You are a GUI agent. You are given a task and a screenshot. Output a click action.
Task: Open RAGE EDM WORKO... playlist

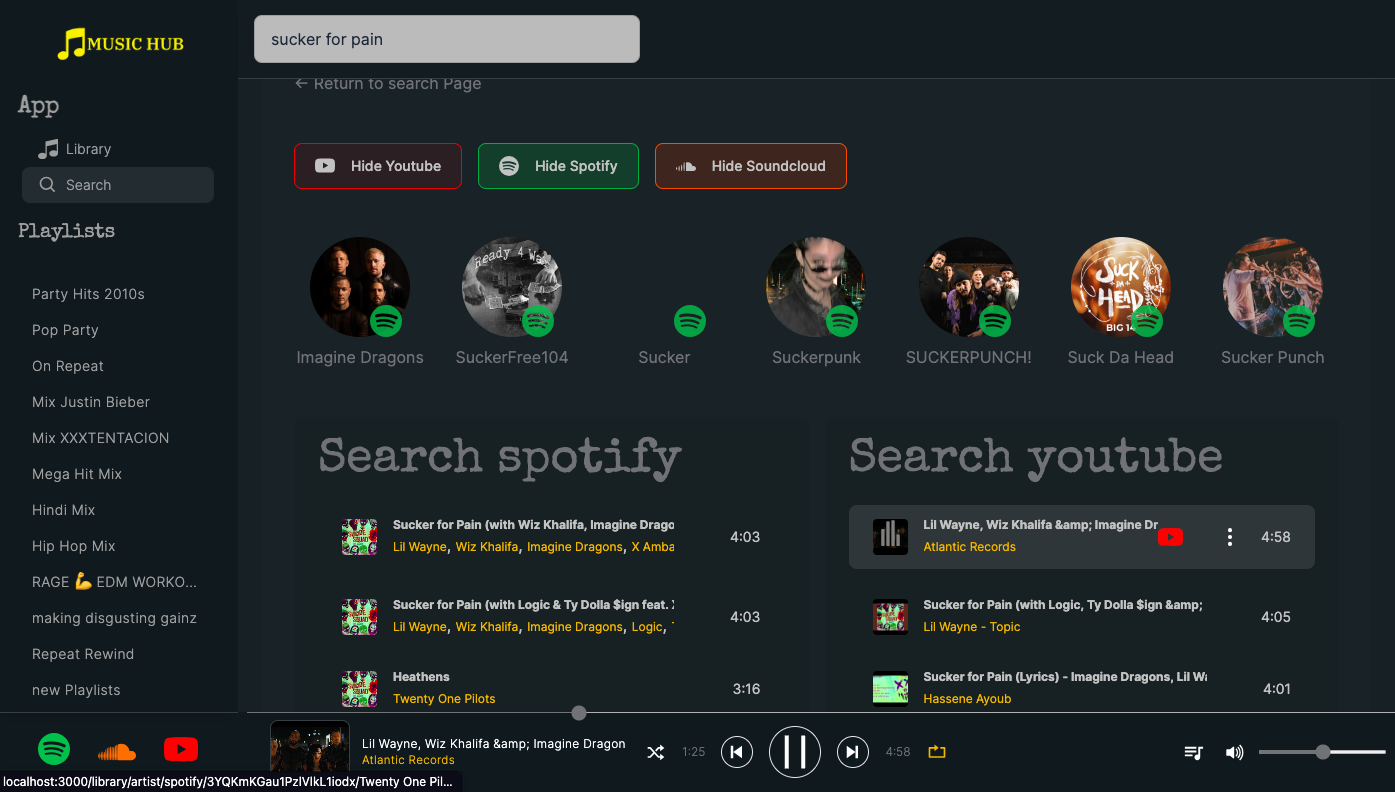tap(114, 582)
